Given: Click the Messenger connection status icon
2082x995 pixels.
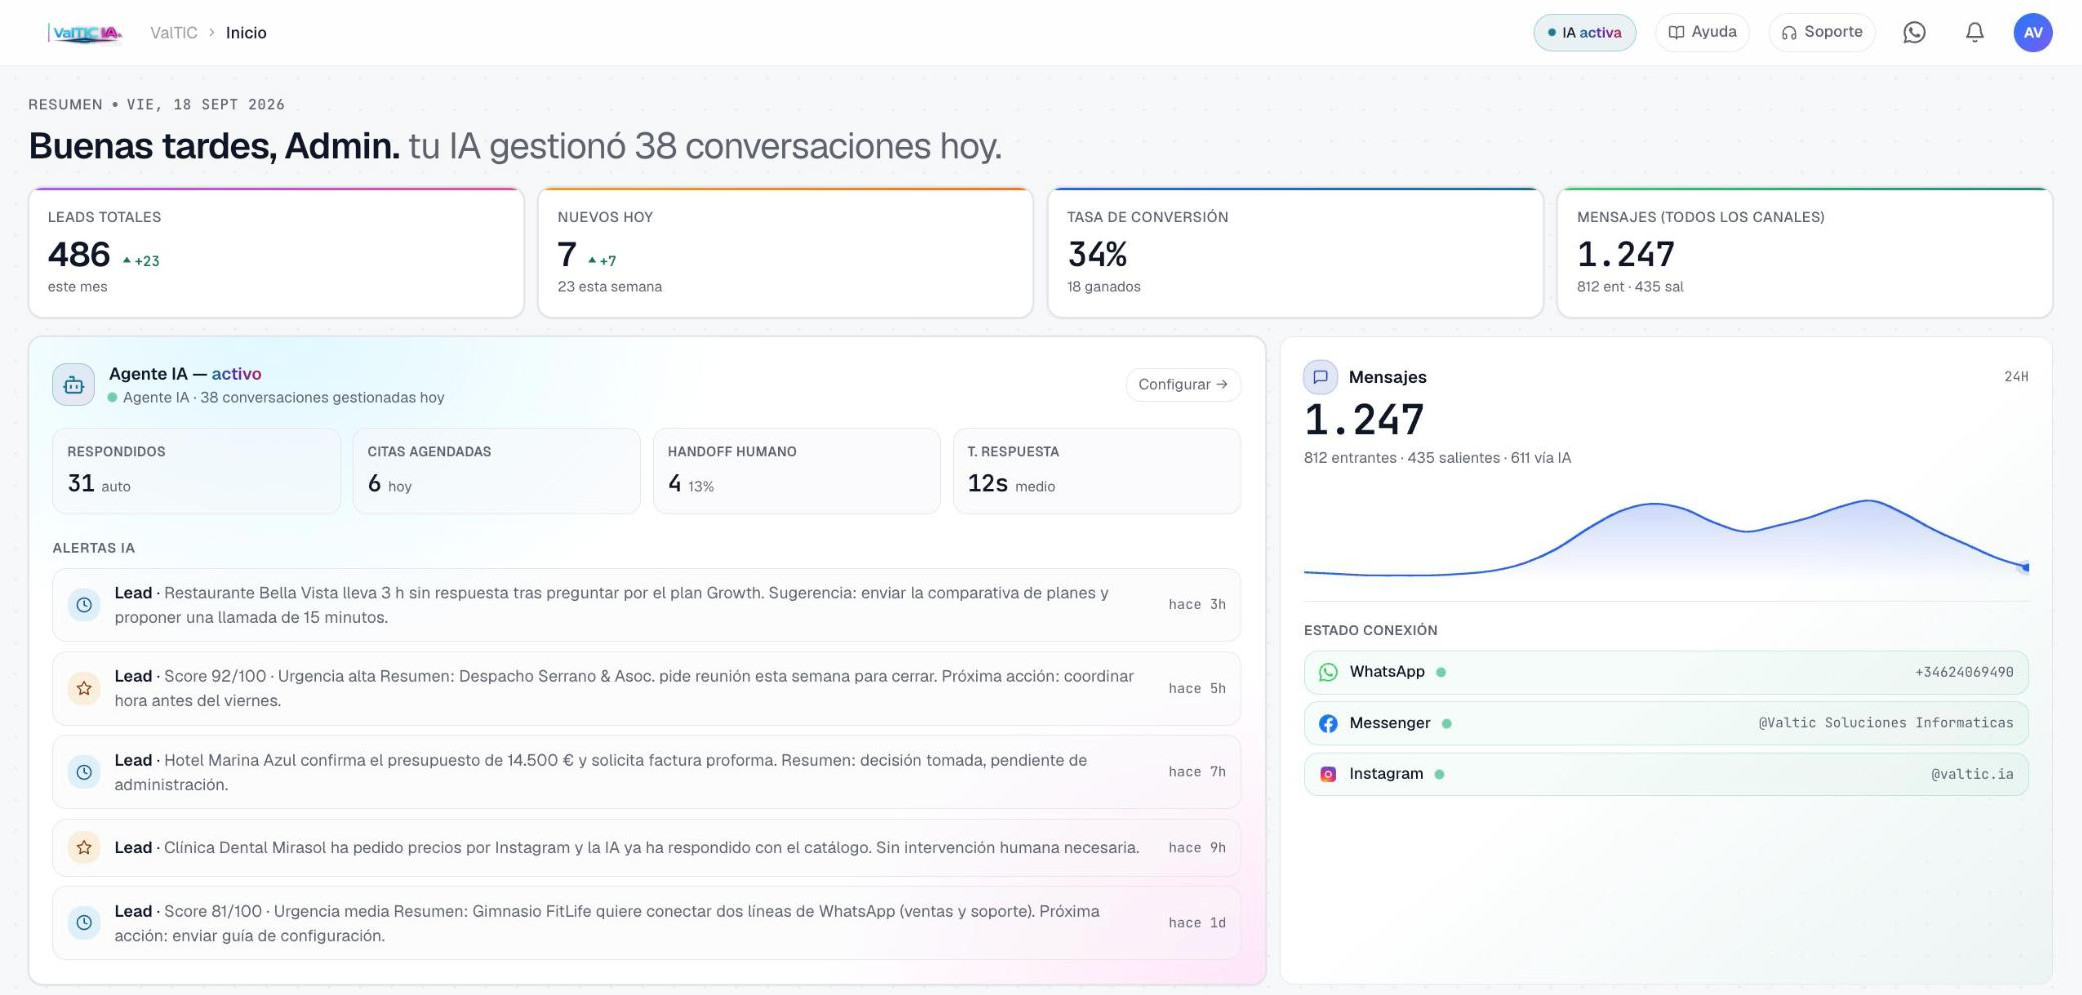Looking at the screenshot, I should tap(1328, 723).
